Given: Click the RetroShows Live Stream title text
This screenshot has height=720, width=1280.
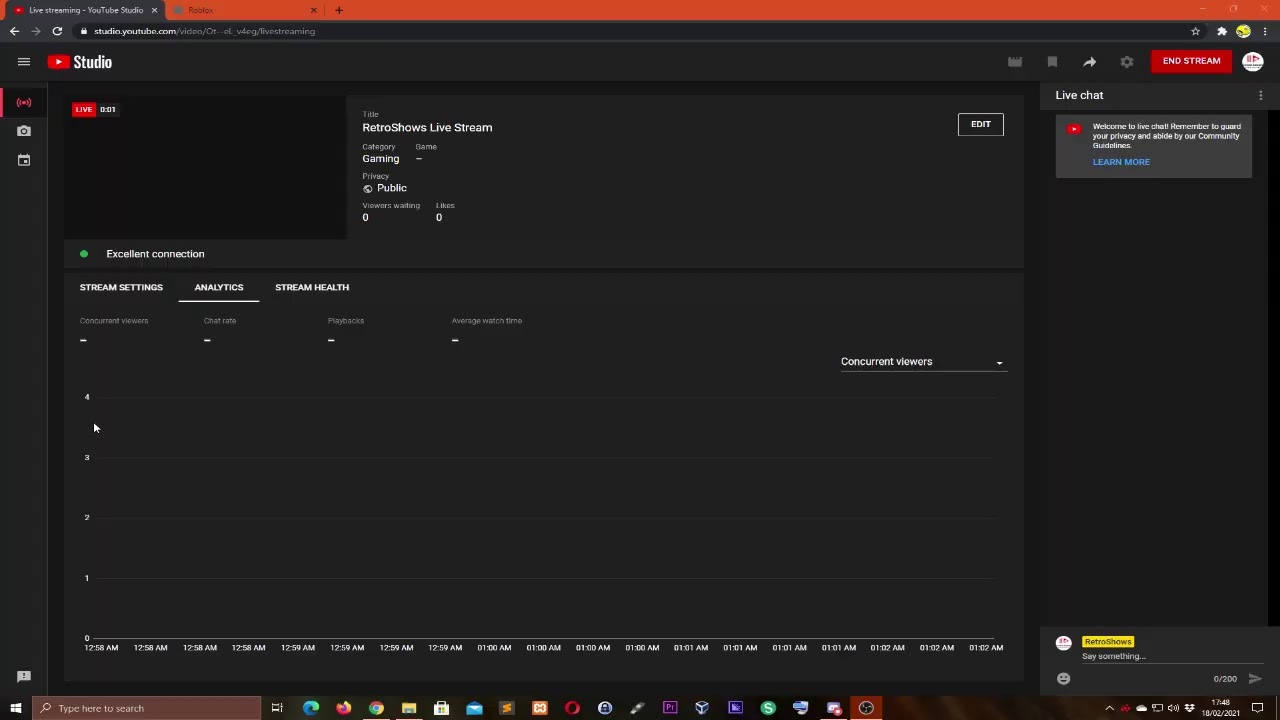Looking at the screenshot, I should coord(427,128).
